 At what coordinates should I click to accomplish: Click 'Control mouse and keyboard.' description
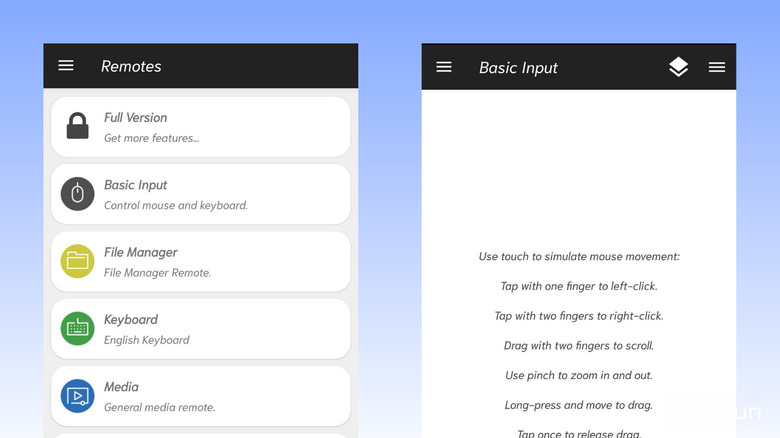tap(175, 205)
